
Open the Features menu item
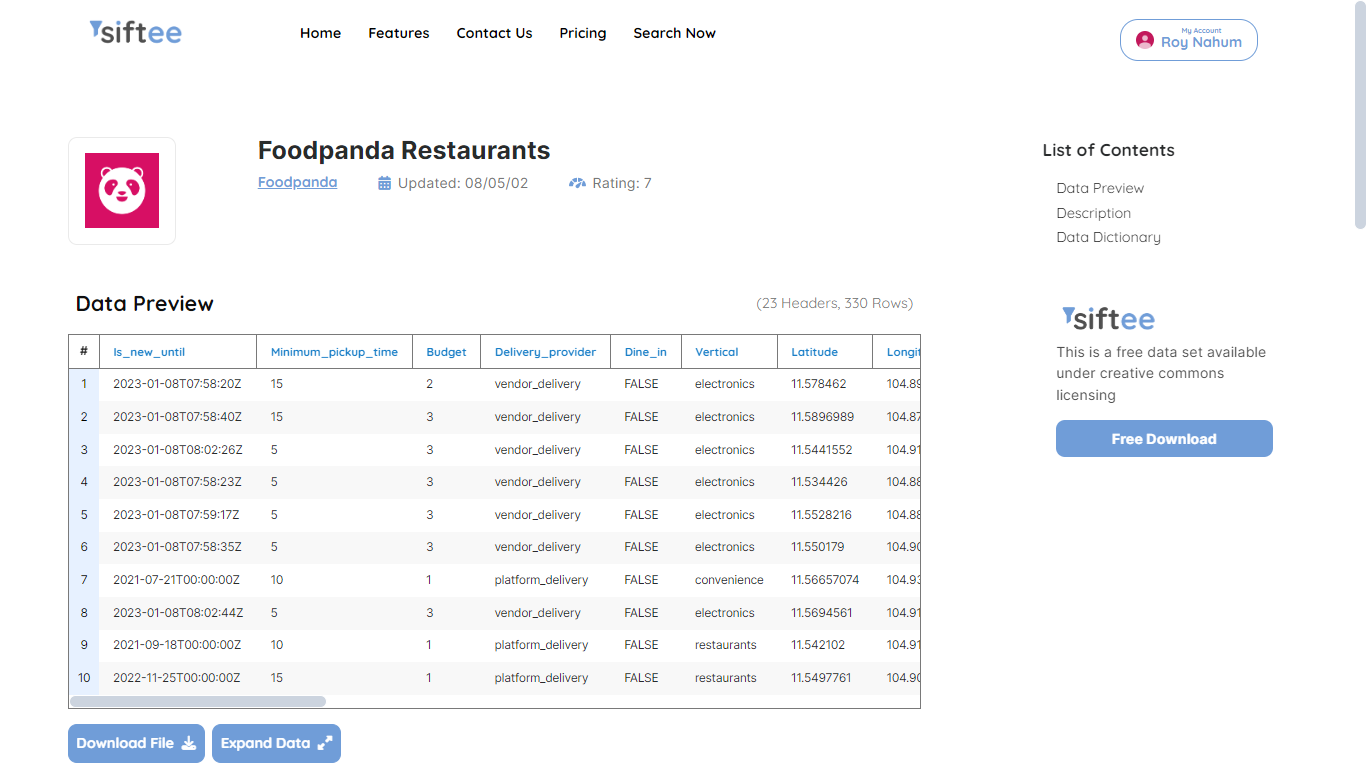[x=398, y=33]
